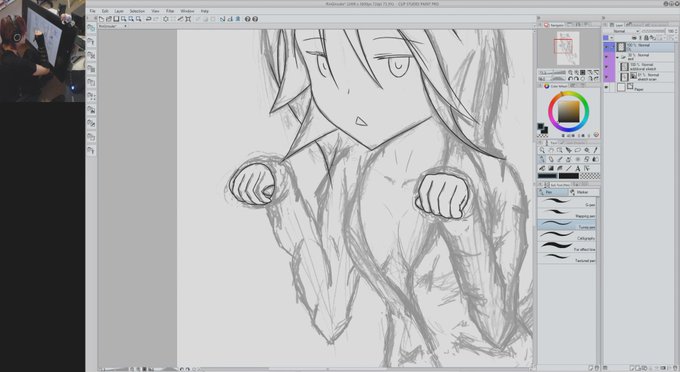Click the Navigator canvas preview thumbnail
The height and width of the screenshot is (372, 680).
click(568, 48)
